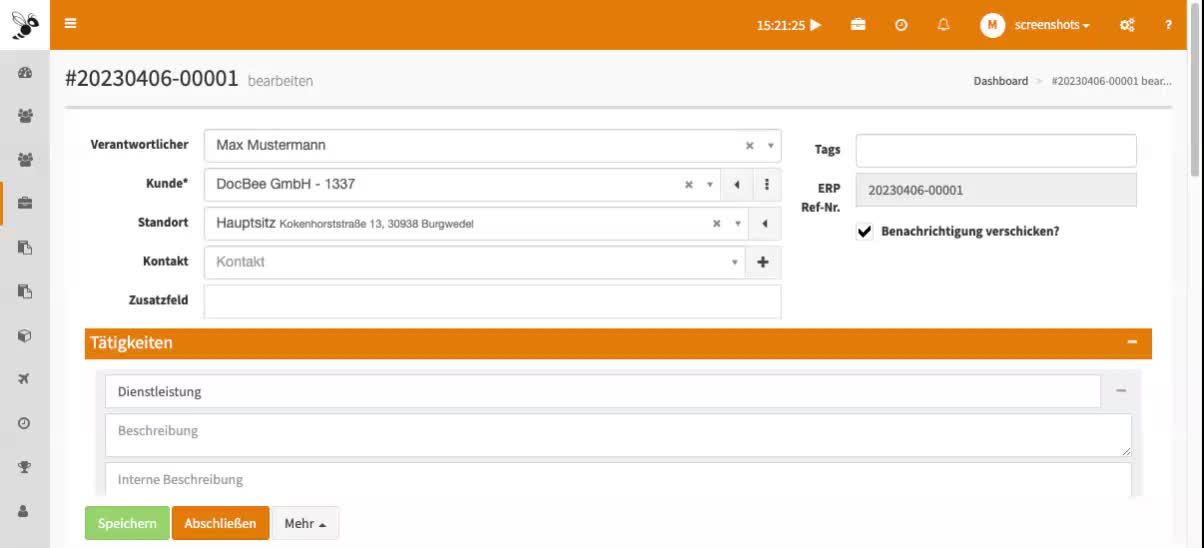Expand the Verantwortlicher dropdown
1204x548 pixels.
[771, 146]
